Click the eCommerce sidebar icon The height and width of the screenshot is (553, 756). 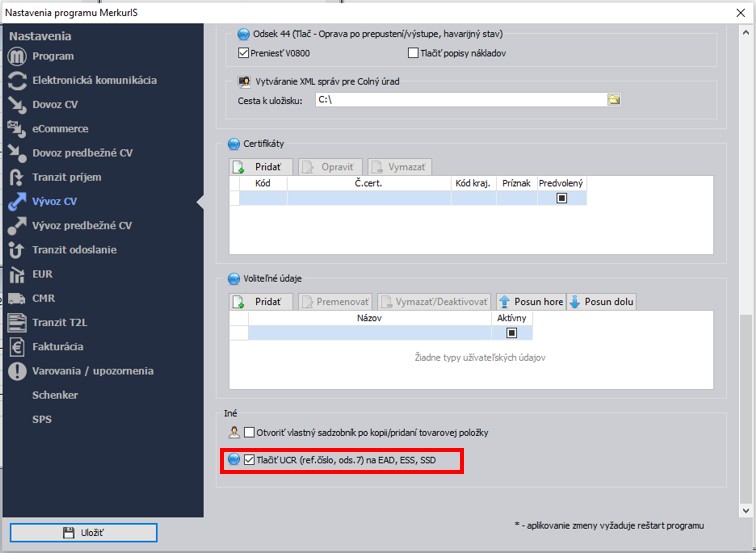[x=17, y=129]
